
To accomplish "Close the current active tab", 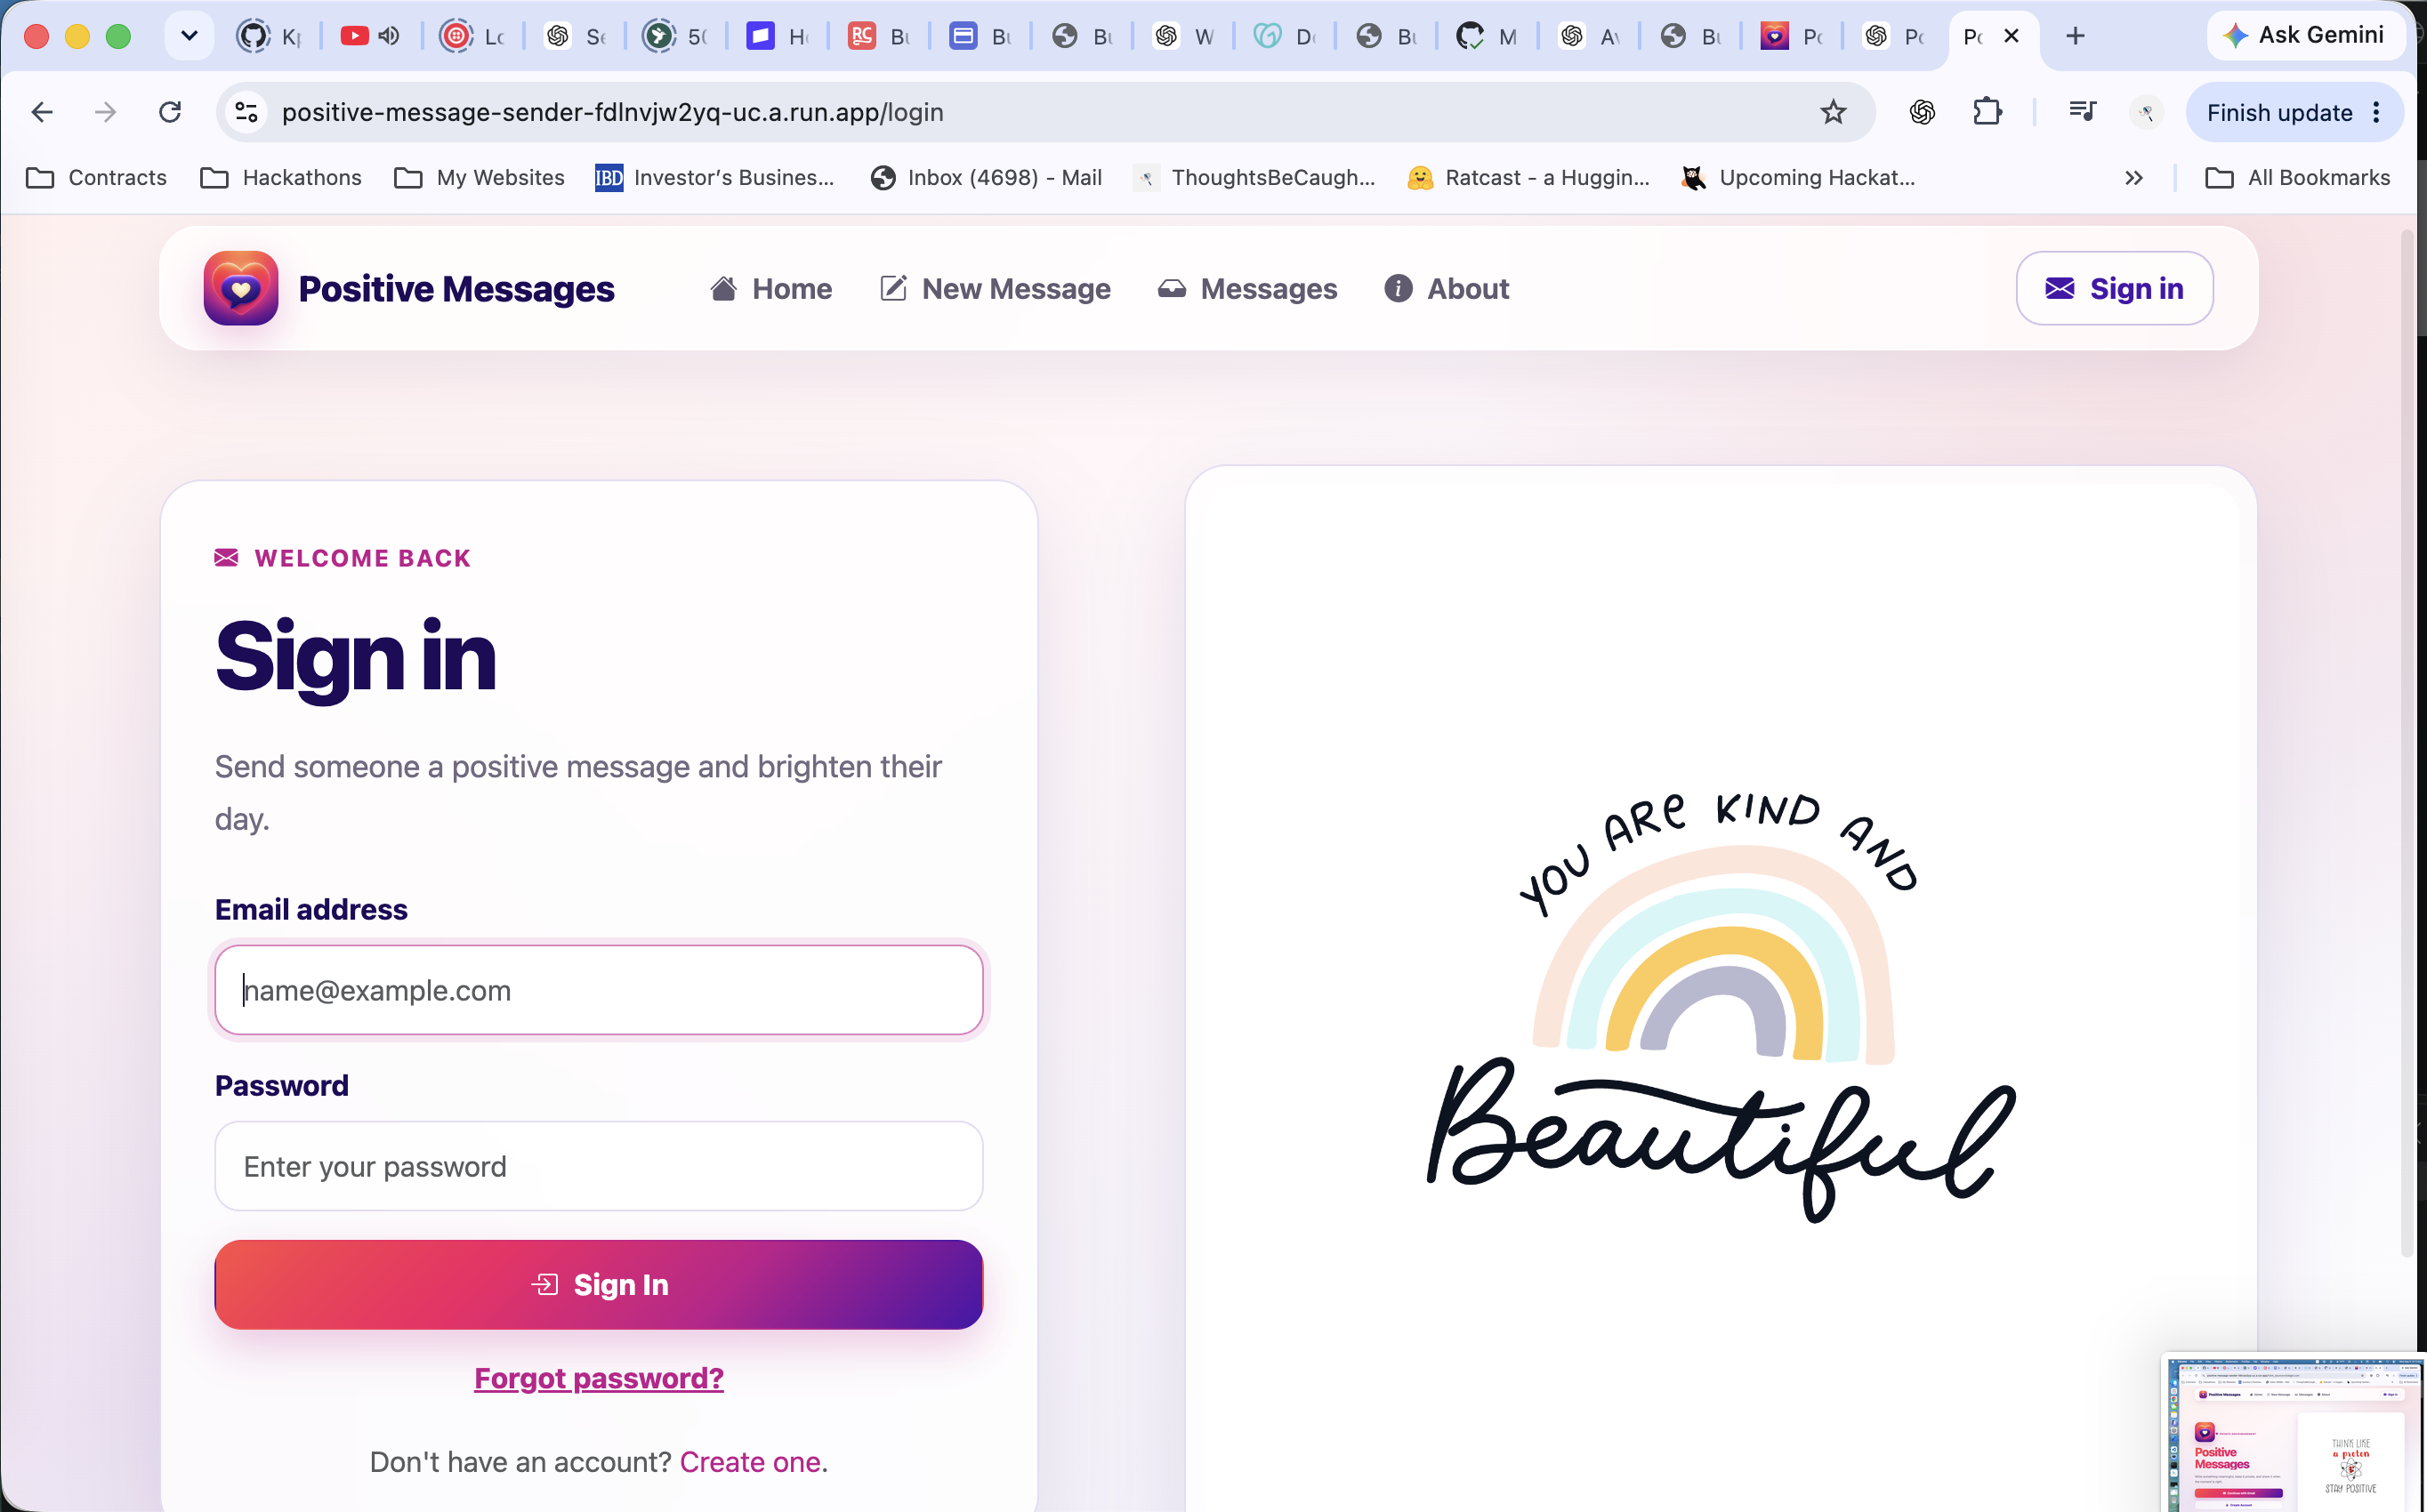I will pos(2011,36).
